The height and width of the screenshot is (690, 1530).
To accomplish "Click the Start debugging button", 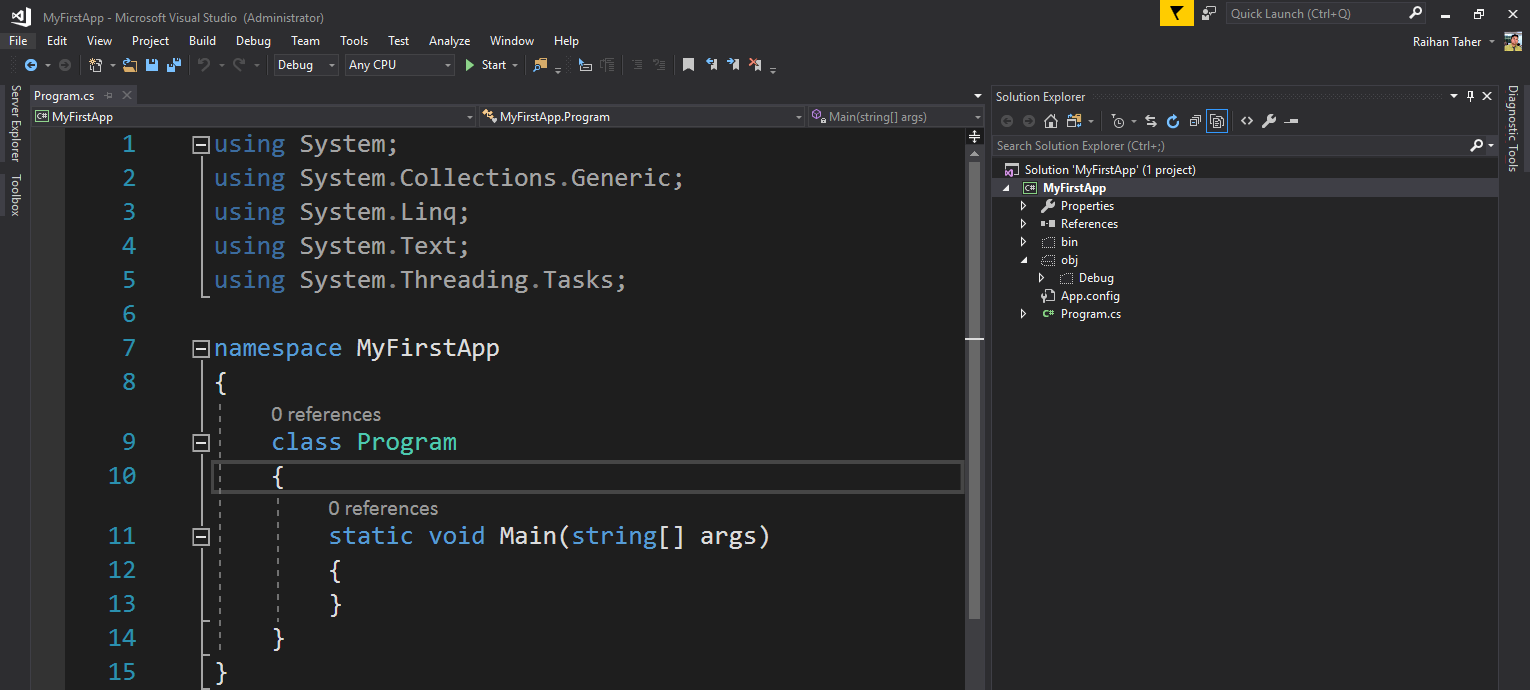I will pyautogui.click(x=486, y=65).
